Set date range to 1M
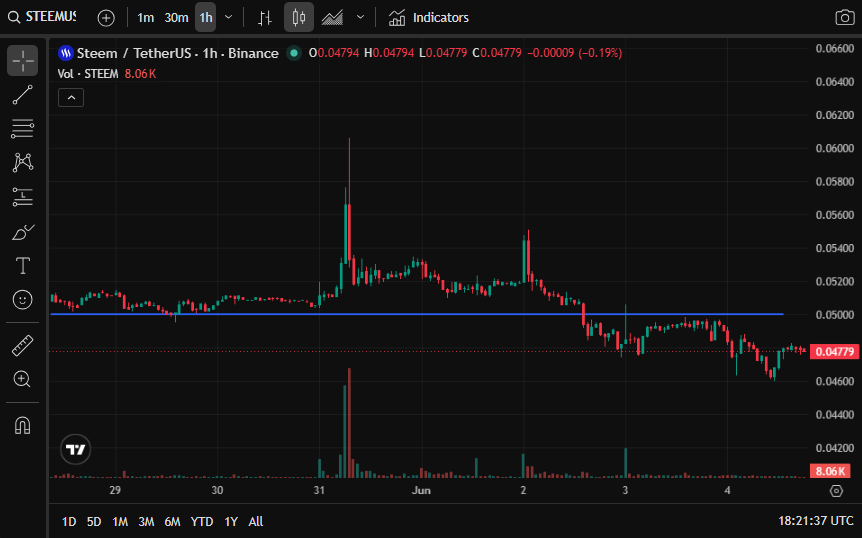The height and width of the screenshot is (538, 862). [x=120, y=522]
